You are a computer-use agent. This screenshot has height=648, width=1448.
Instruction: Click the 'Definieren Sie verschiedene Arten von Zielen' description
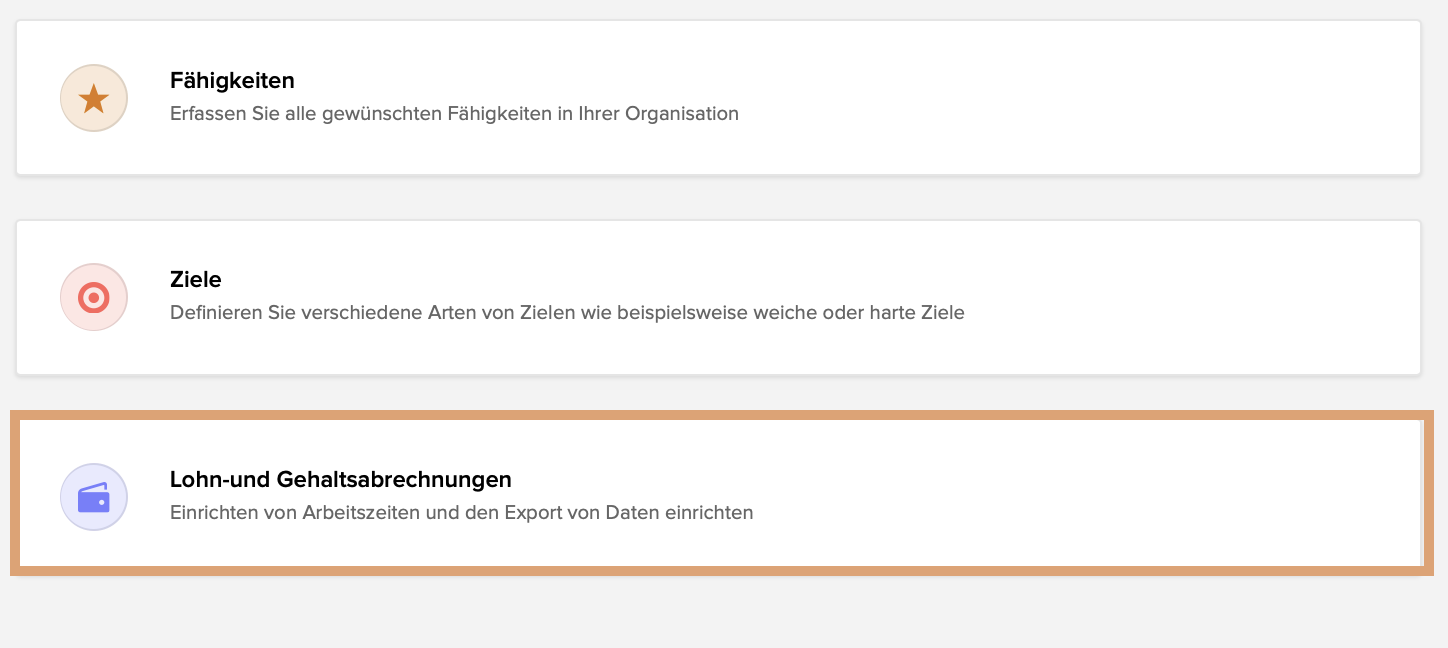click(566, 312)
